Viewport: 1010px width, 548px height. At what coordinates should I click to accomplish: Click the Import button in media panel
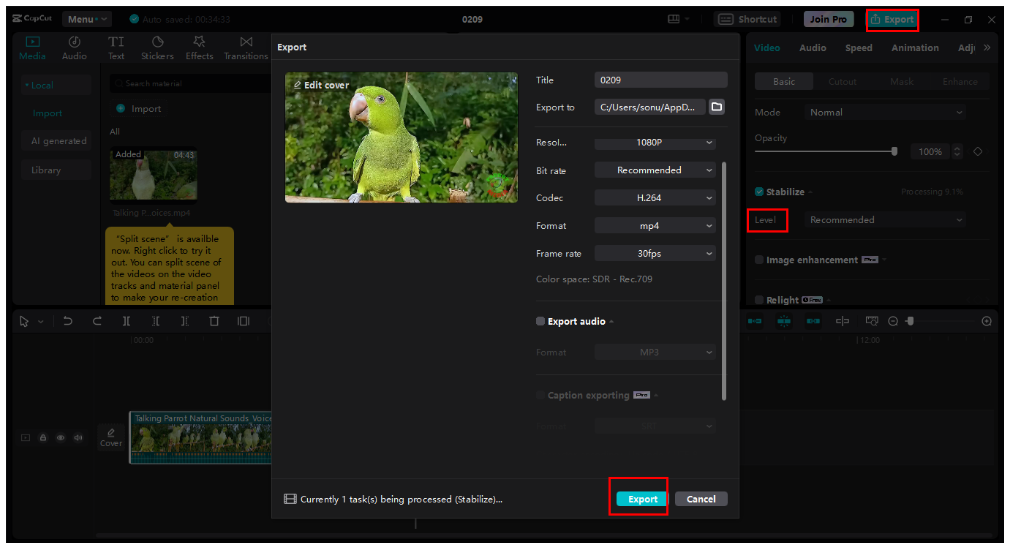[139, 108]
